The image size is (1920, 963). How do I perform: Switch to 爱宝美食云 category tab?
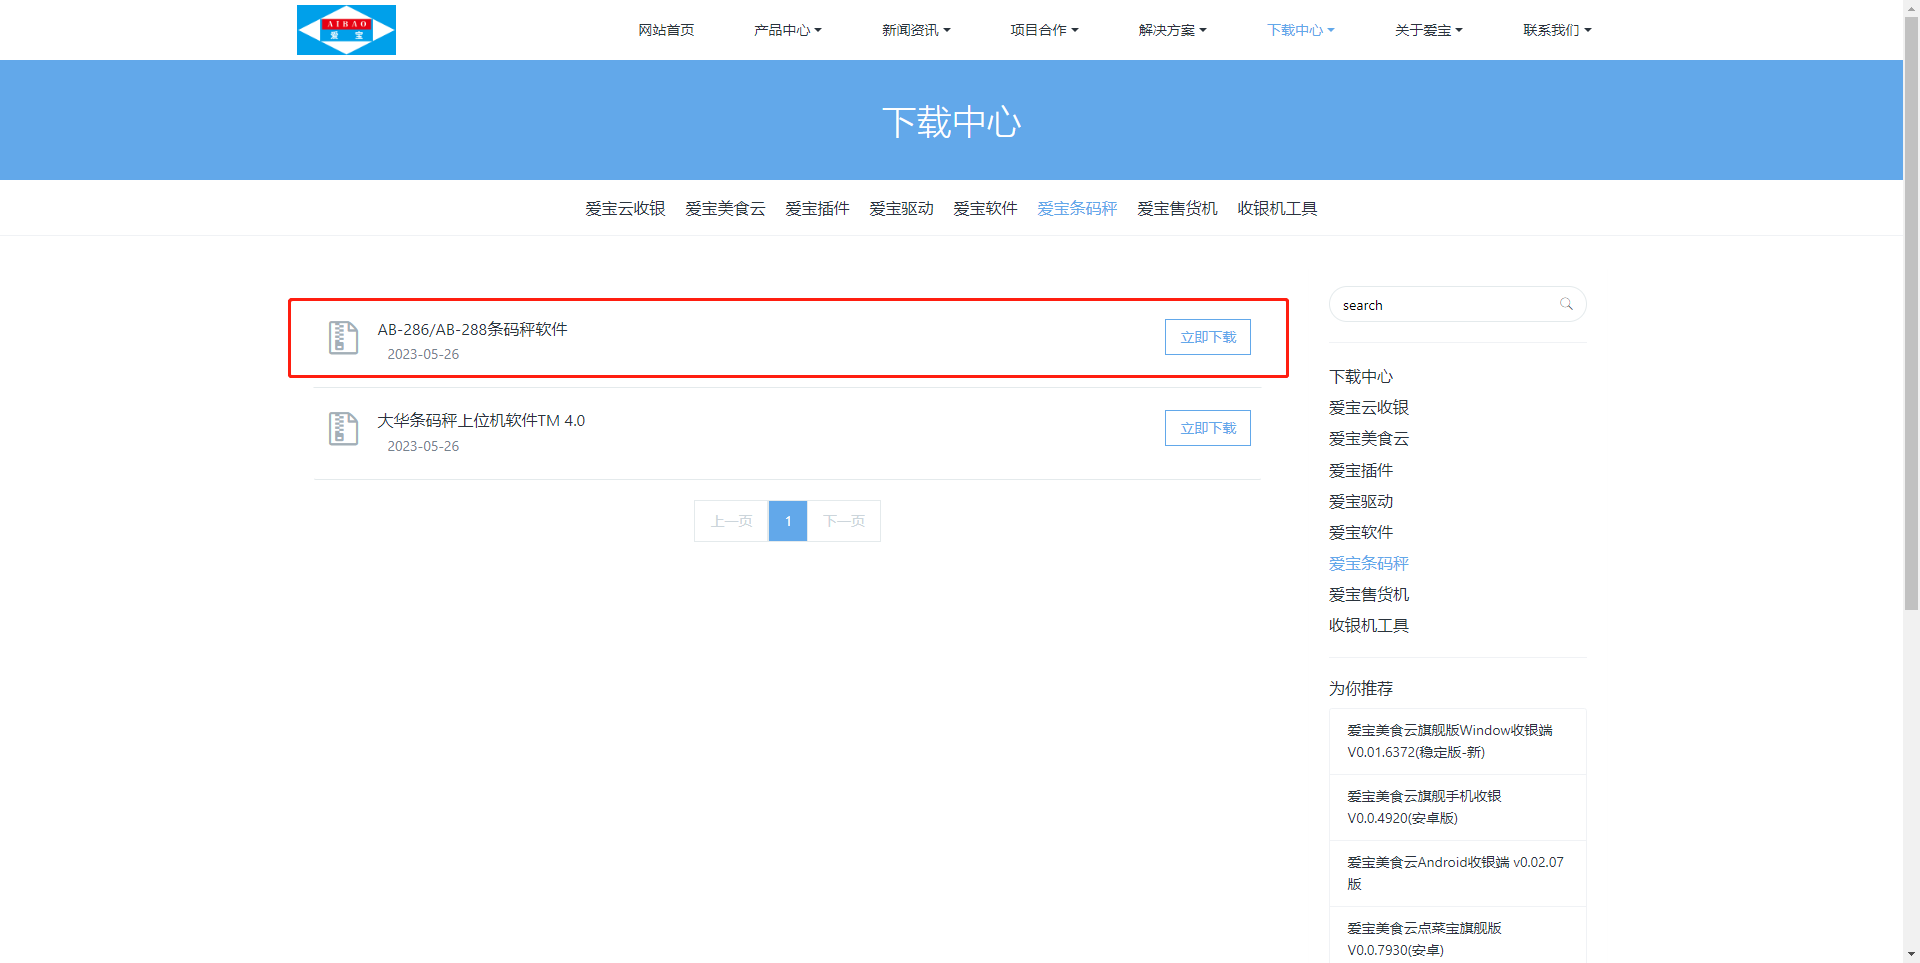coord(725,208)
